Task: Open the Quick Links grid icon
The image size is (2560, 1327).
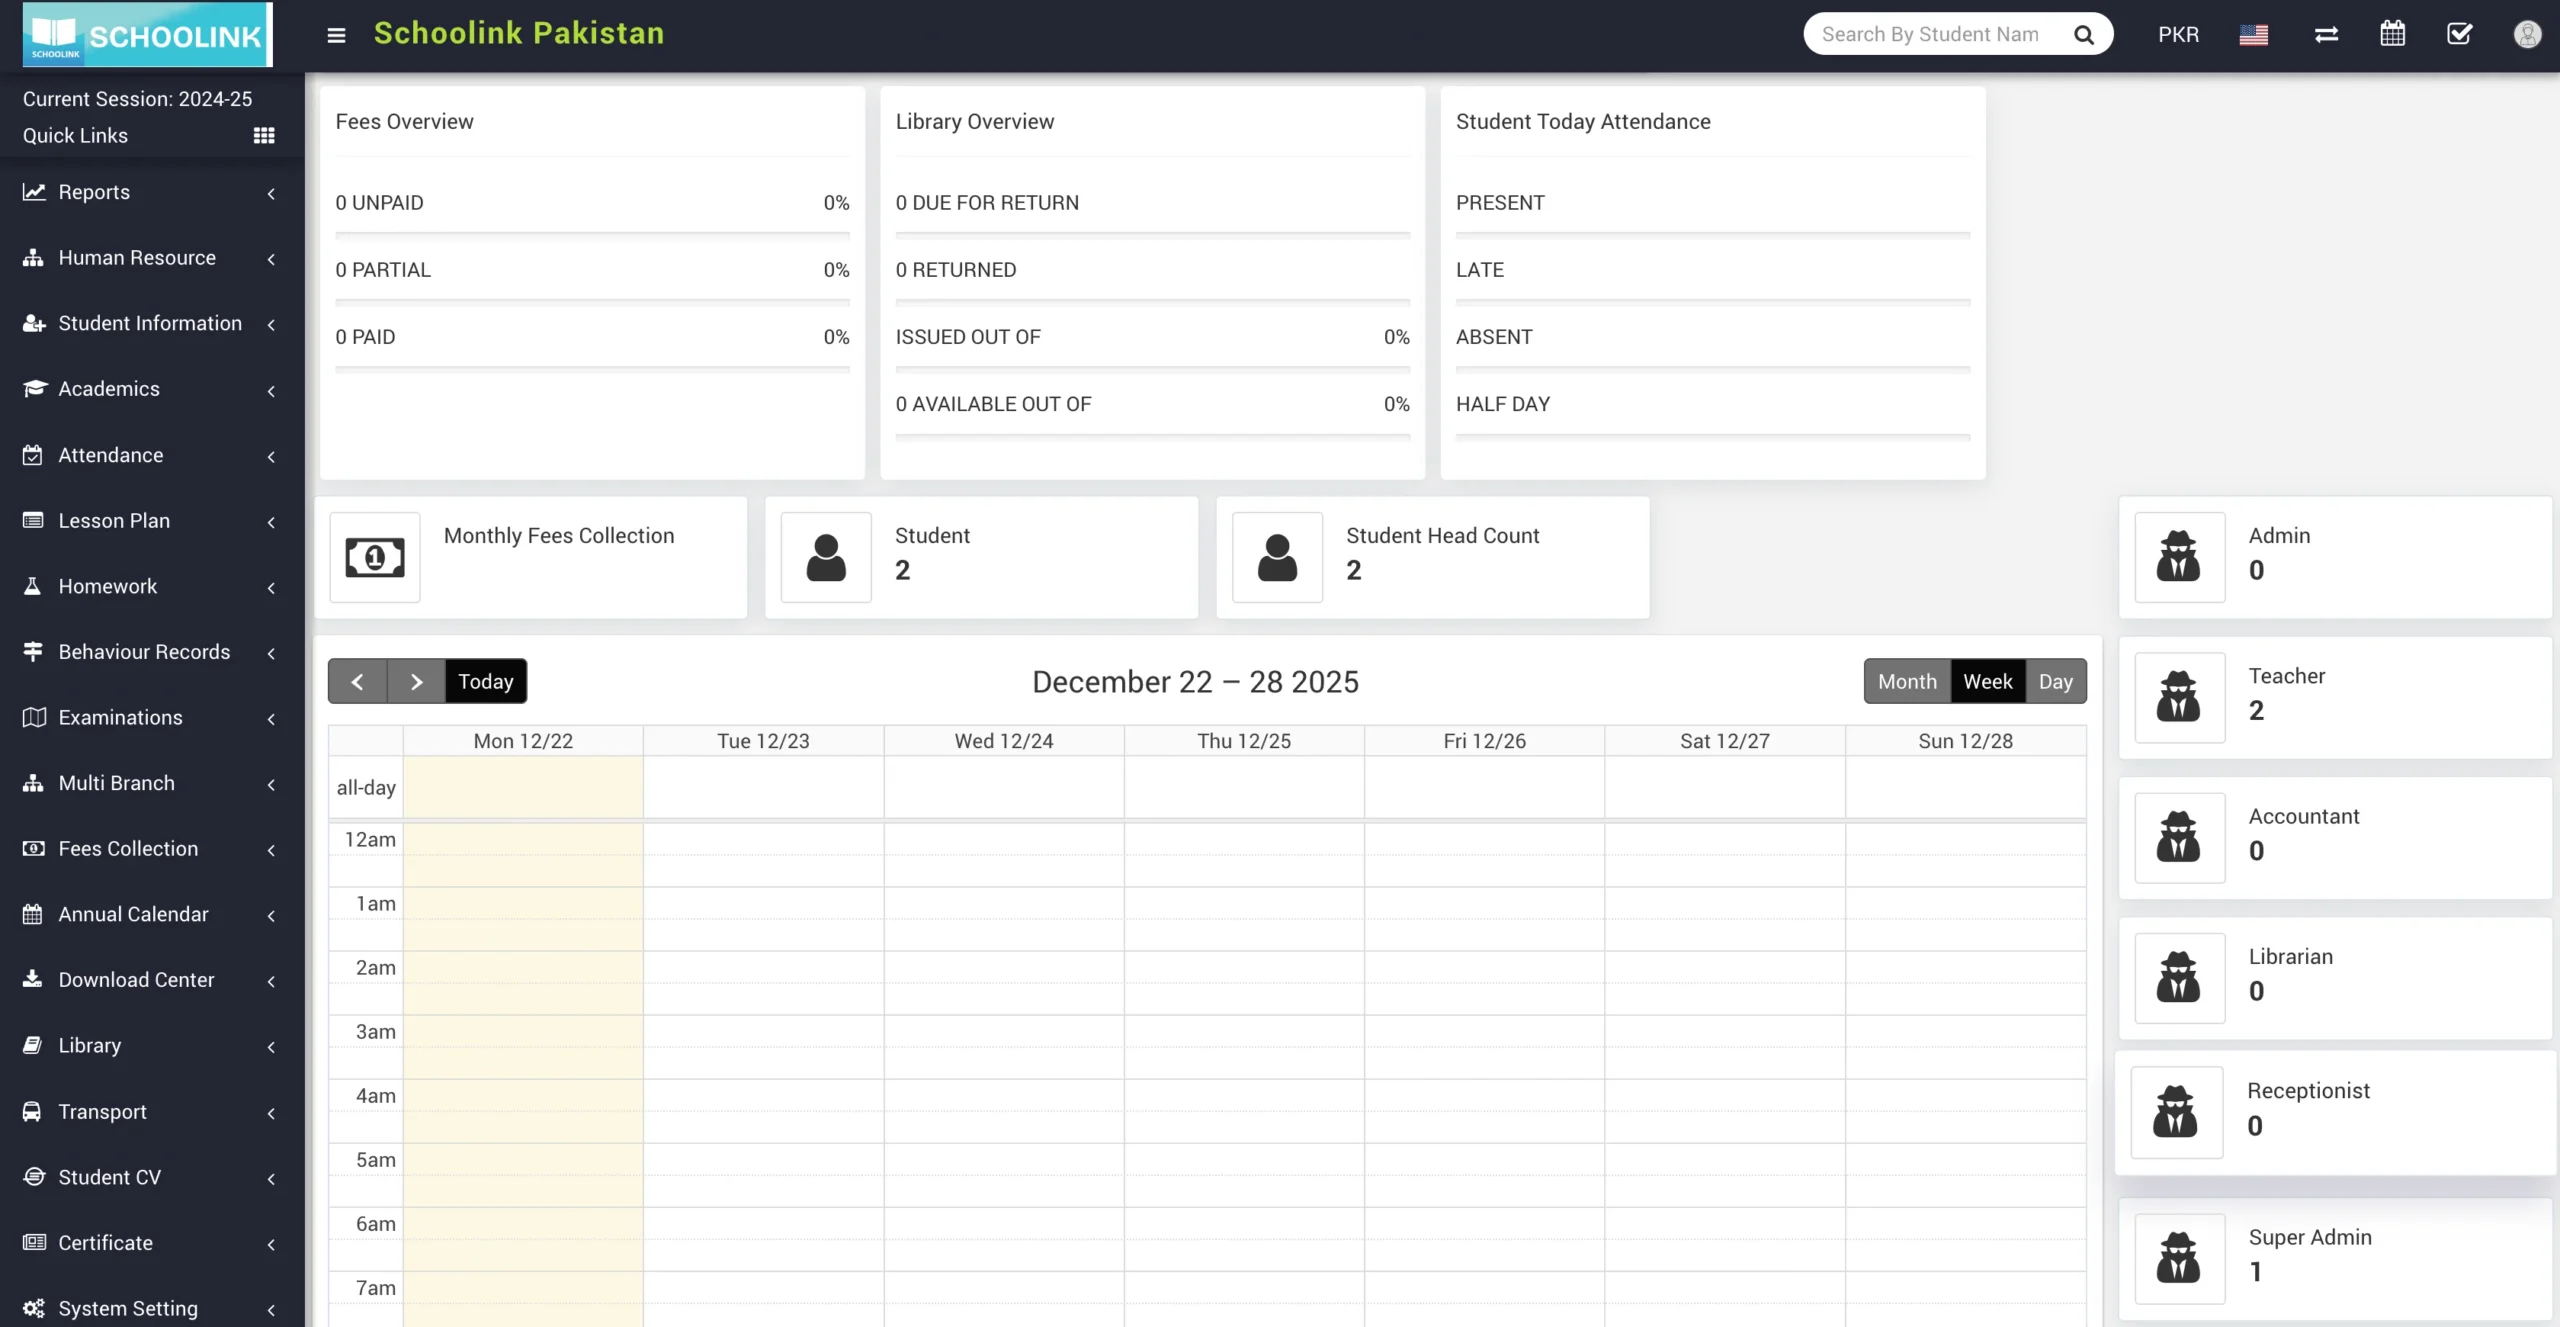Action: [264, 136]
